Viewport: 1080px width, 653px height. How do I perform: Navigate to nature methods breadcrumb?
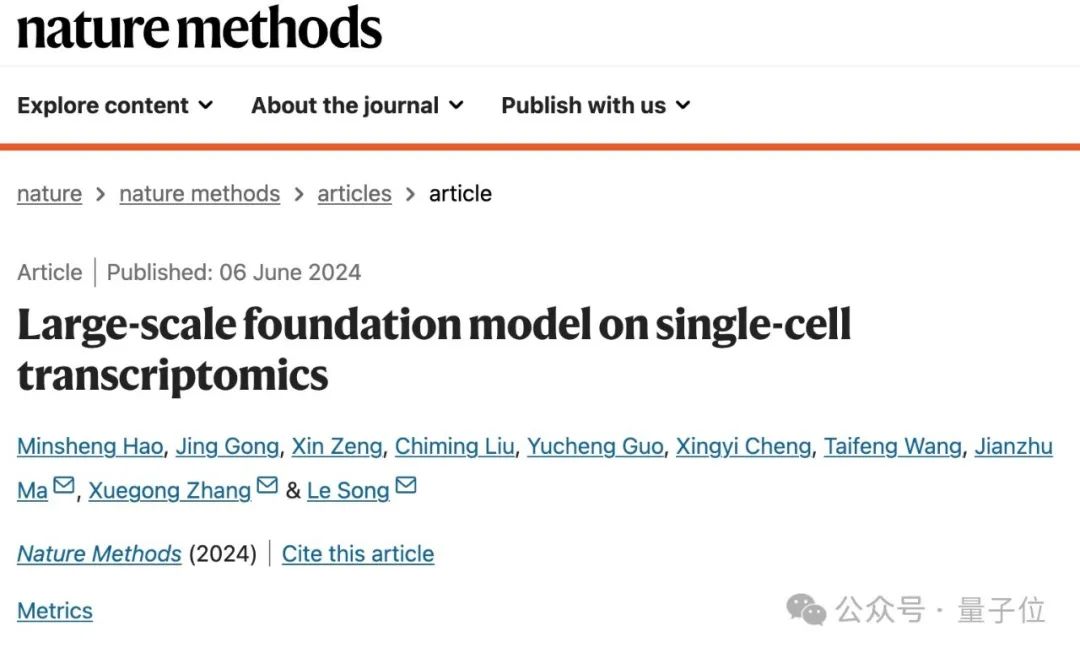[199, 193]
